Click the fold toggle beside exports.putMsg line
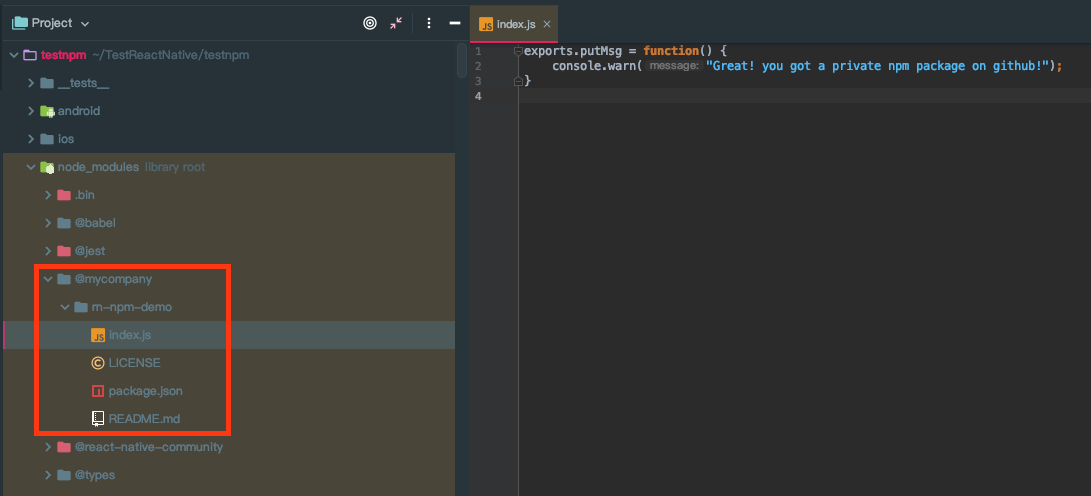 [x=518, y=51]
